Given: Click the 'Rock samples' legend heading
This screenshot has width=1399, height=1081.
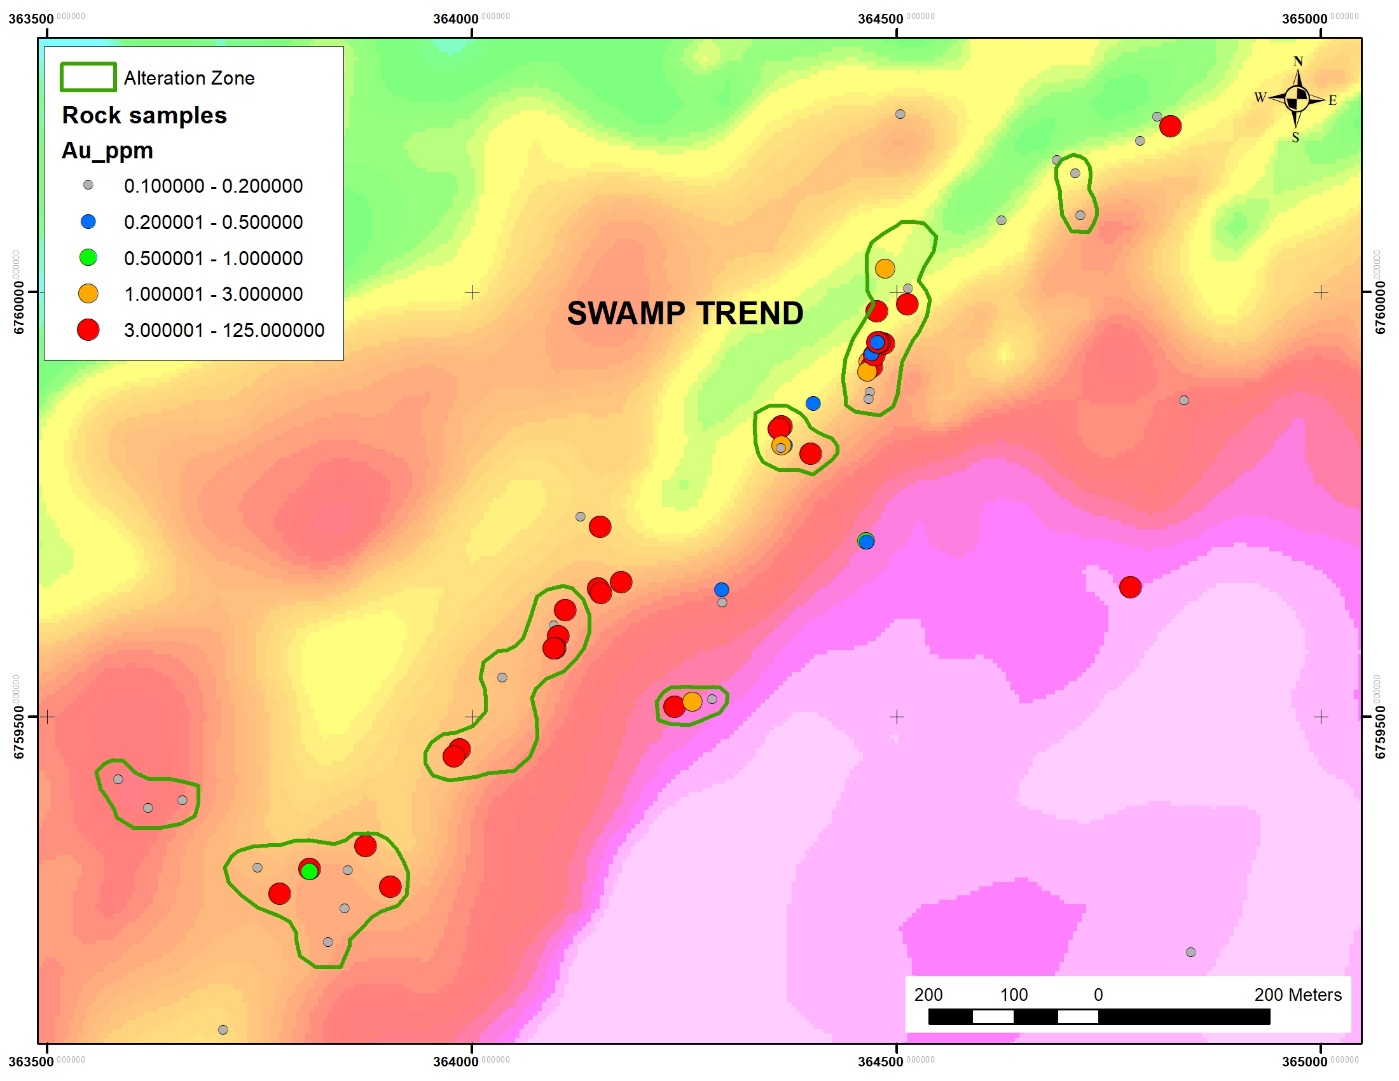Looking at the screenshot, I should point(144,115).
